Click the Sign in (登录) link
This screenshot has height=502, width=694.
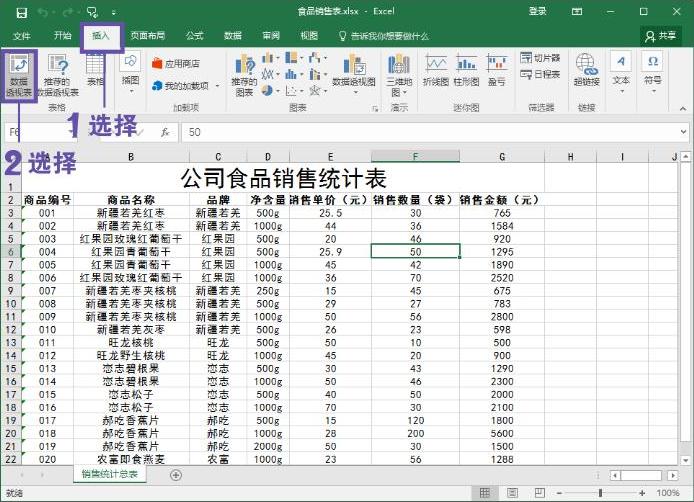tap(537, 12)
